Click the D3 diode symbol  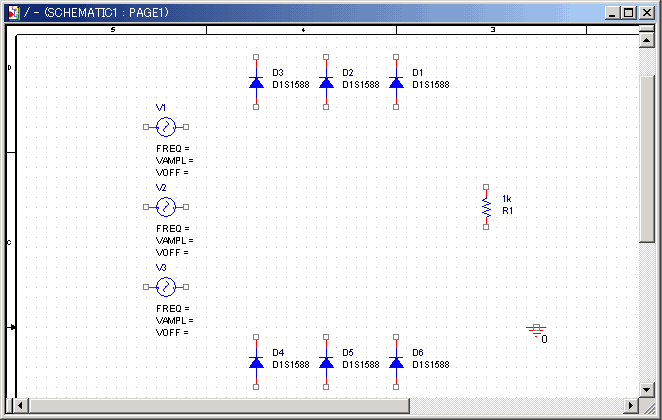click(x=256, y=82)
